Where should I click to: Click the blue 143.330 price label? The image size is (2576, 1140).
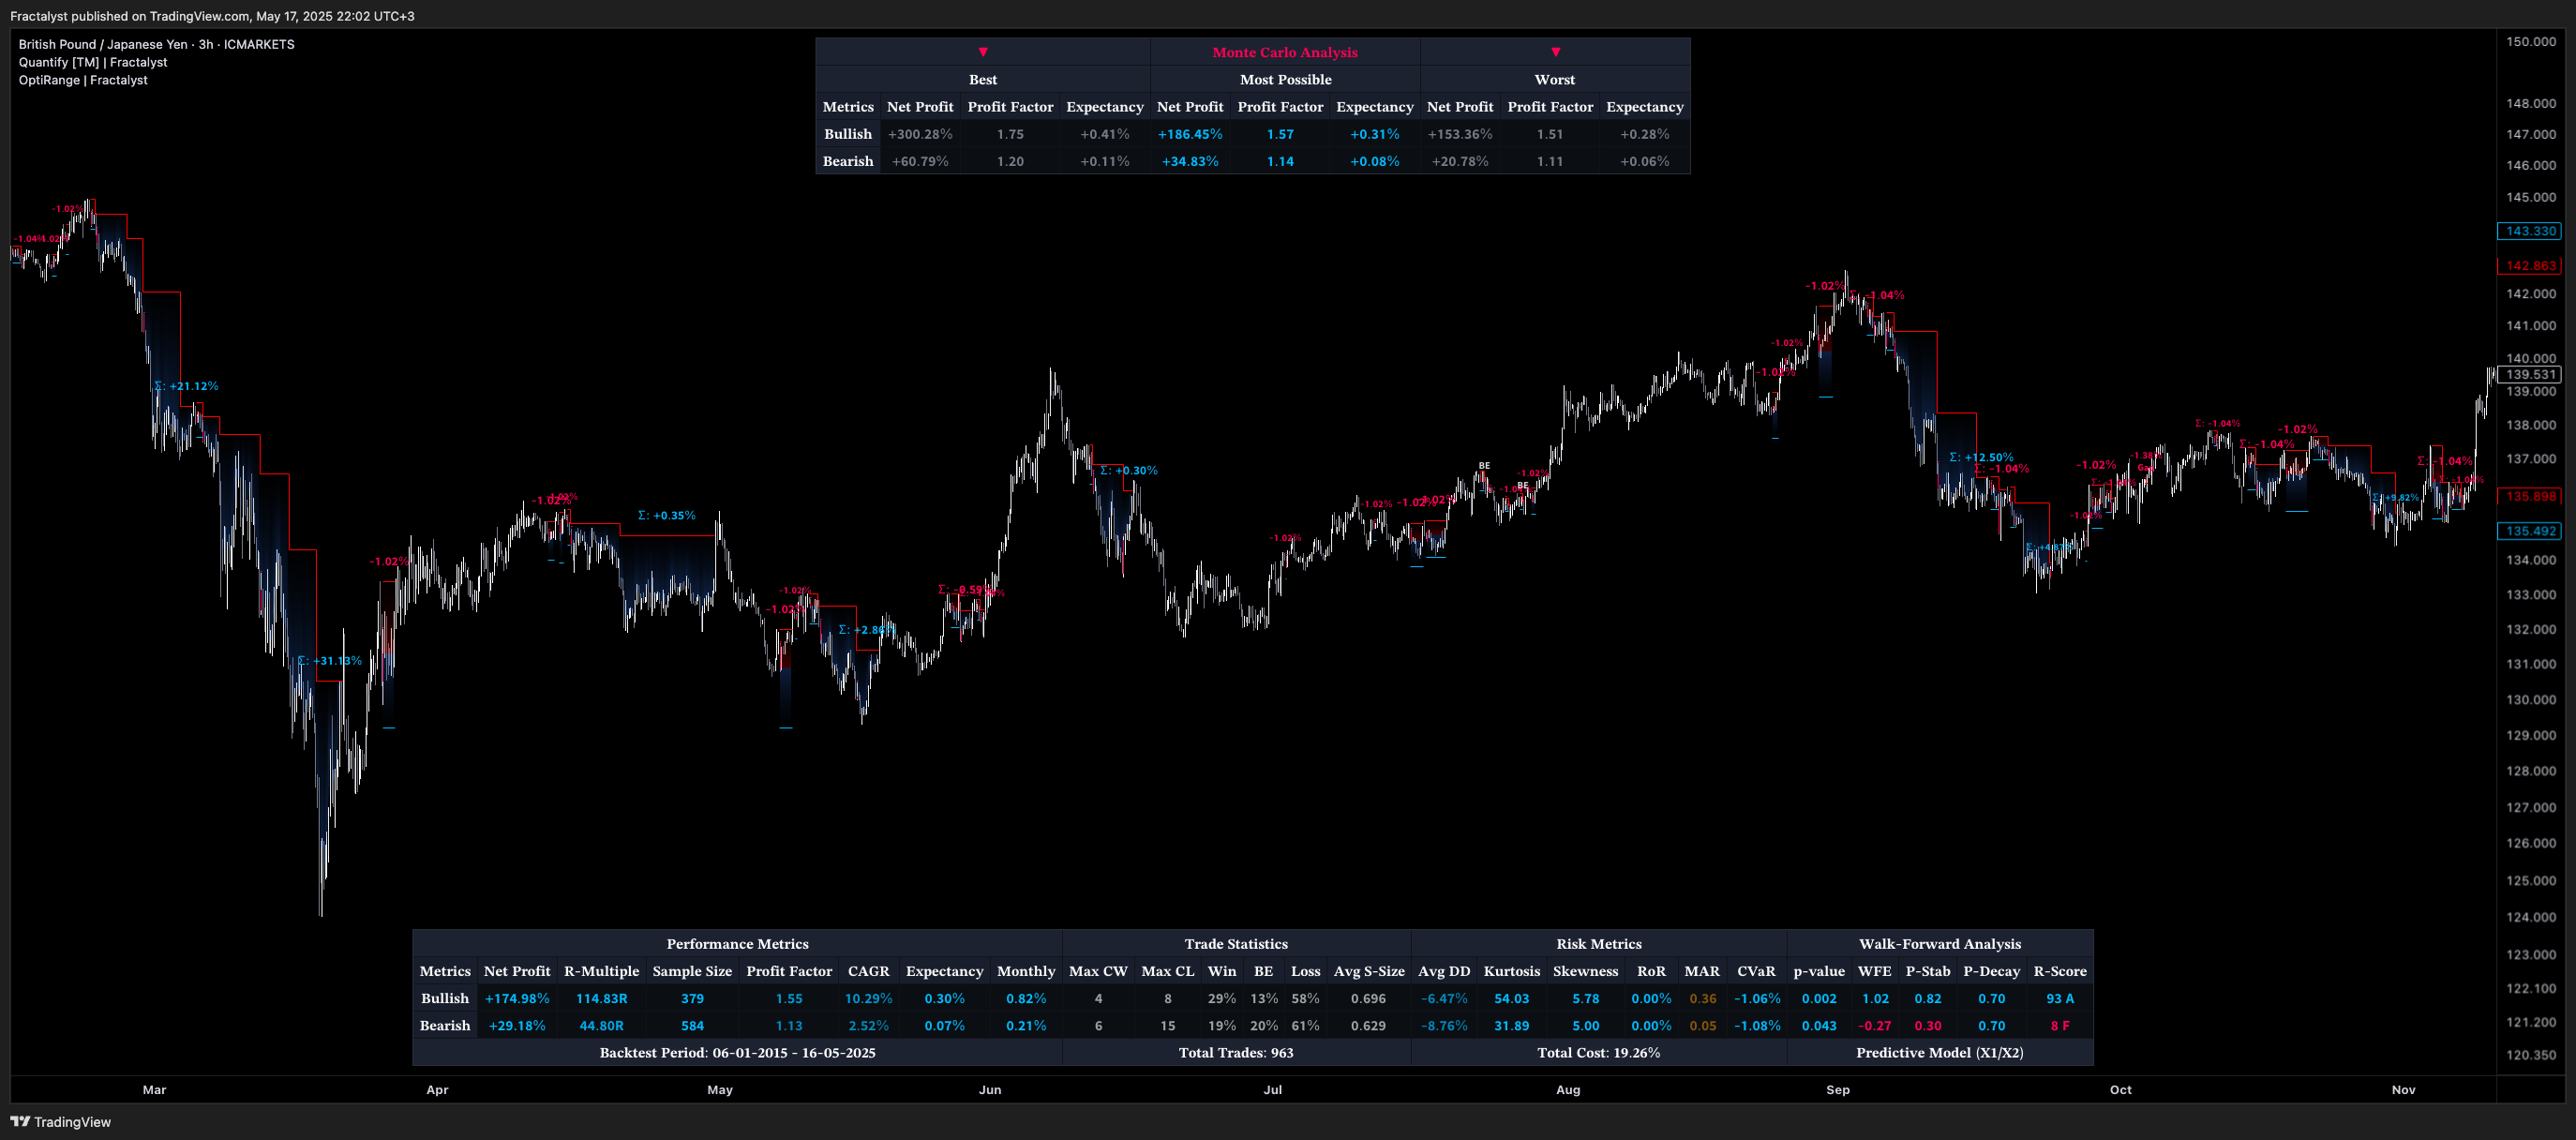click(x=2530, y=231)
